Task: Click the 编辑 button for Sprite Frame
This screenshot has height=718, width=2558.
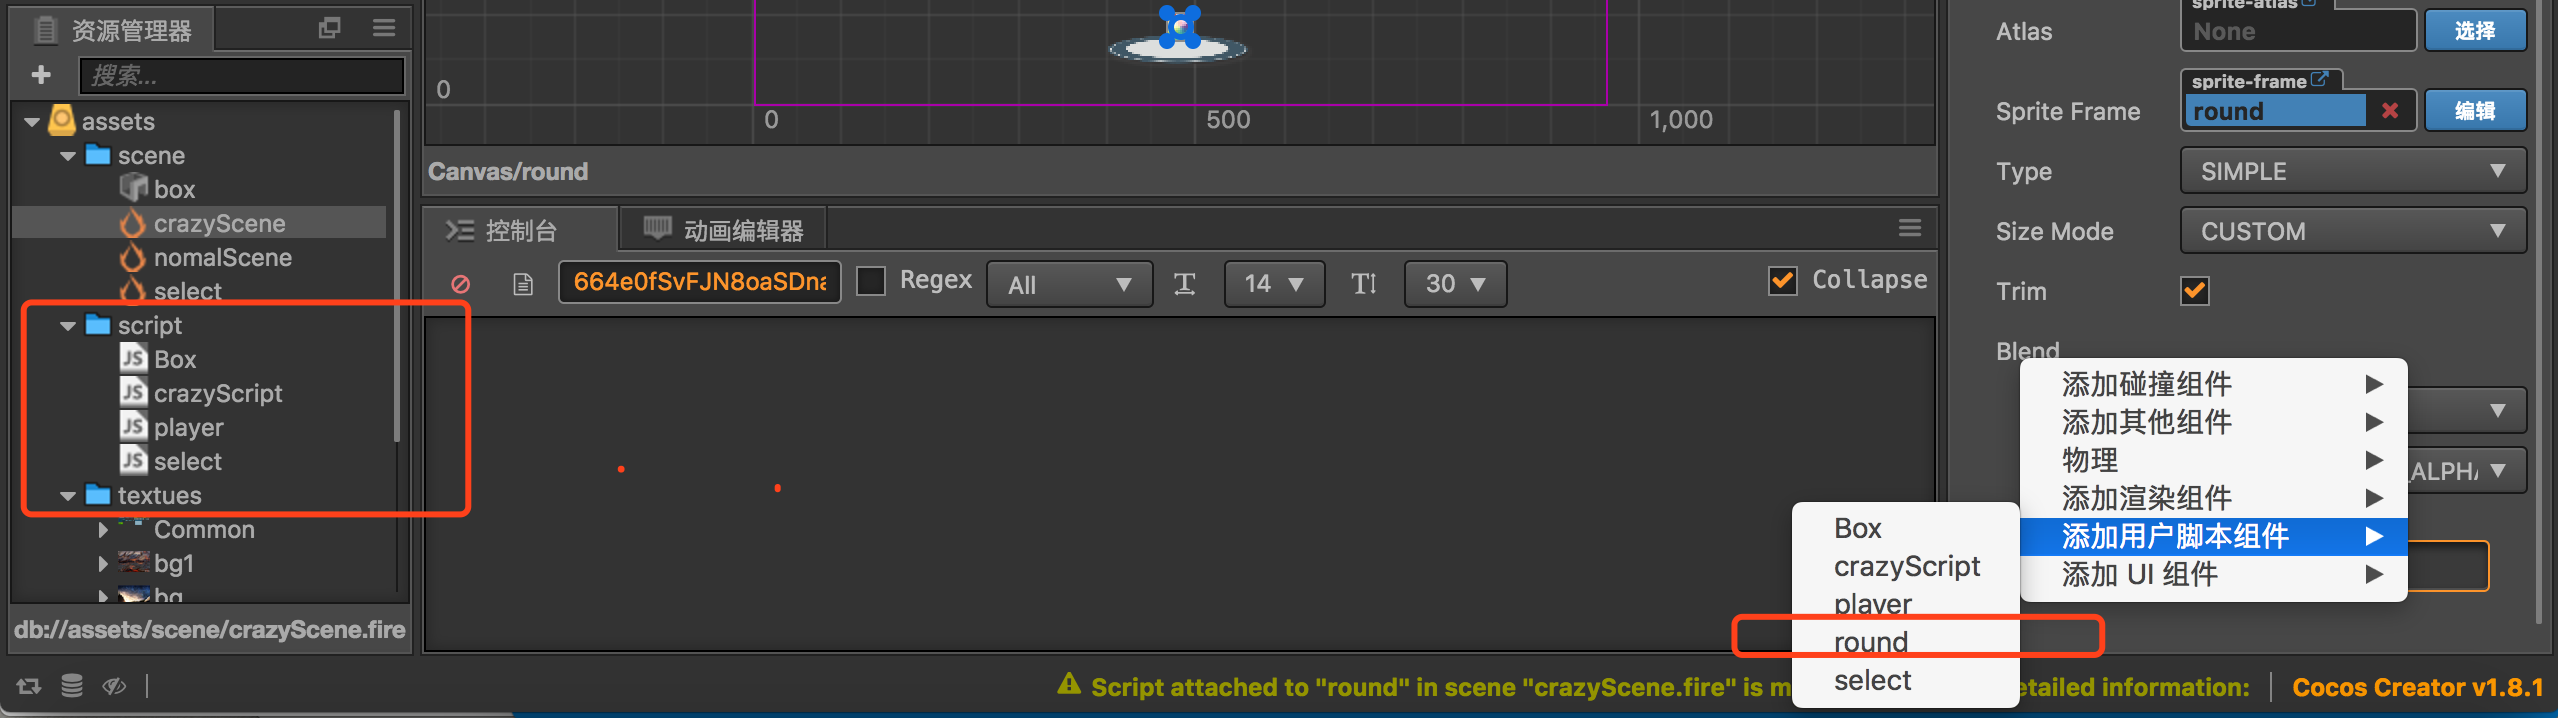Action: [2474, 111]
